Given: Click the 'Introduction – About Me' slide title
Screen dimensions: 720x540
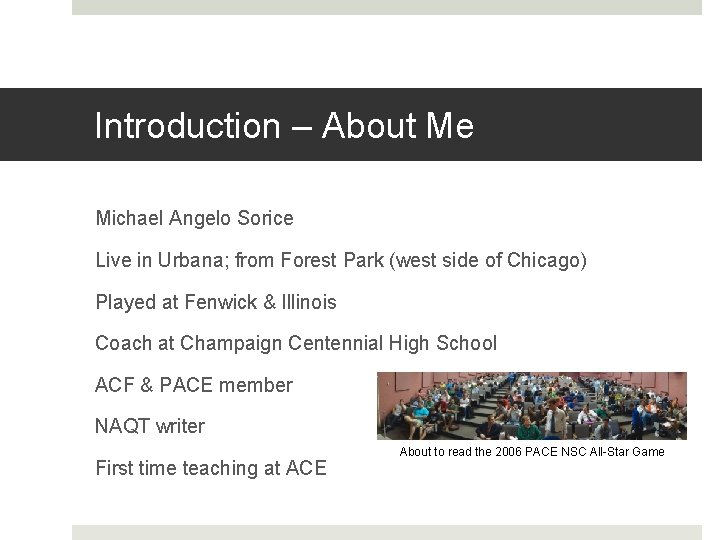Looking at the screenshot, I should tap(284, 126).
